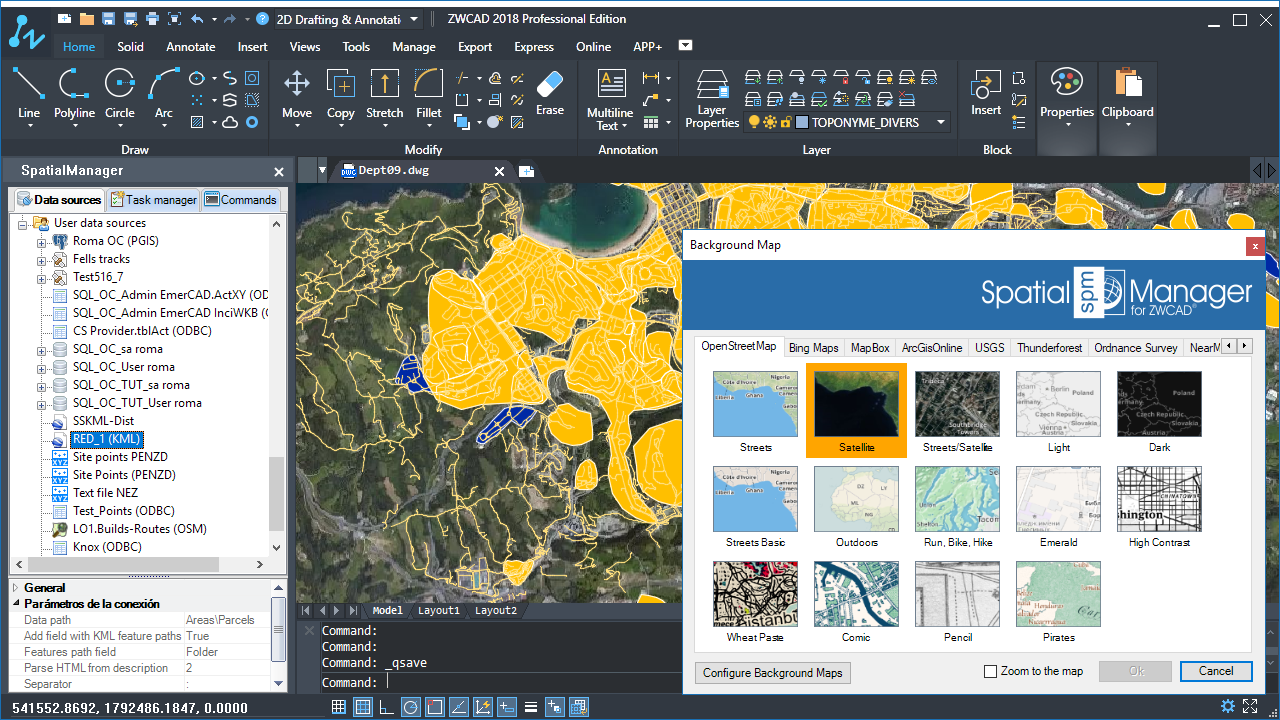Click the Configure Background Maps button
This screenshot has width=1280, height=720.
point(773,672)
